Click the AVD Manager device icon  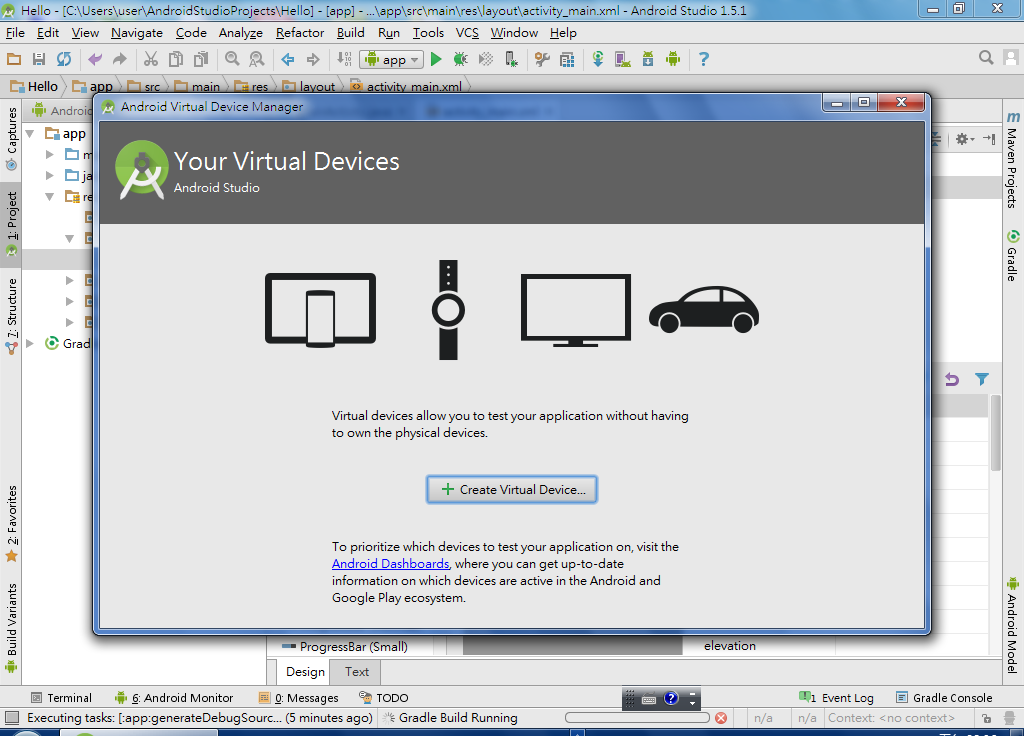pyautogui.click(x=622, y=59)
